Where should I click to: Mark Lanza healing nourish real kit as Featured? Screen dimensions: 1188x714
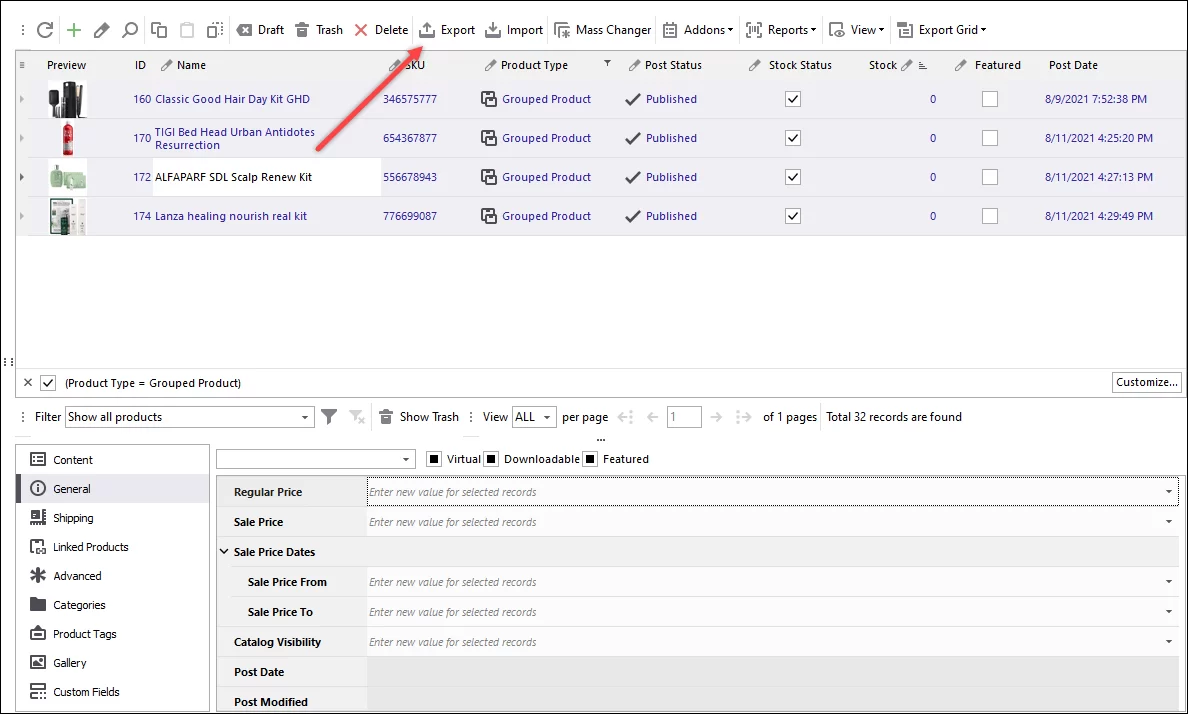[990, 216]
